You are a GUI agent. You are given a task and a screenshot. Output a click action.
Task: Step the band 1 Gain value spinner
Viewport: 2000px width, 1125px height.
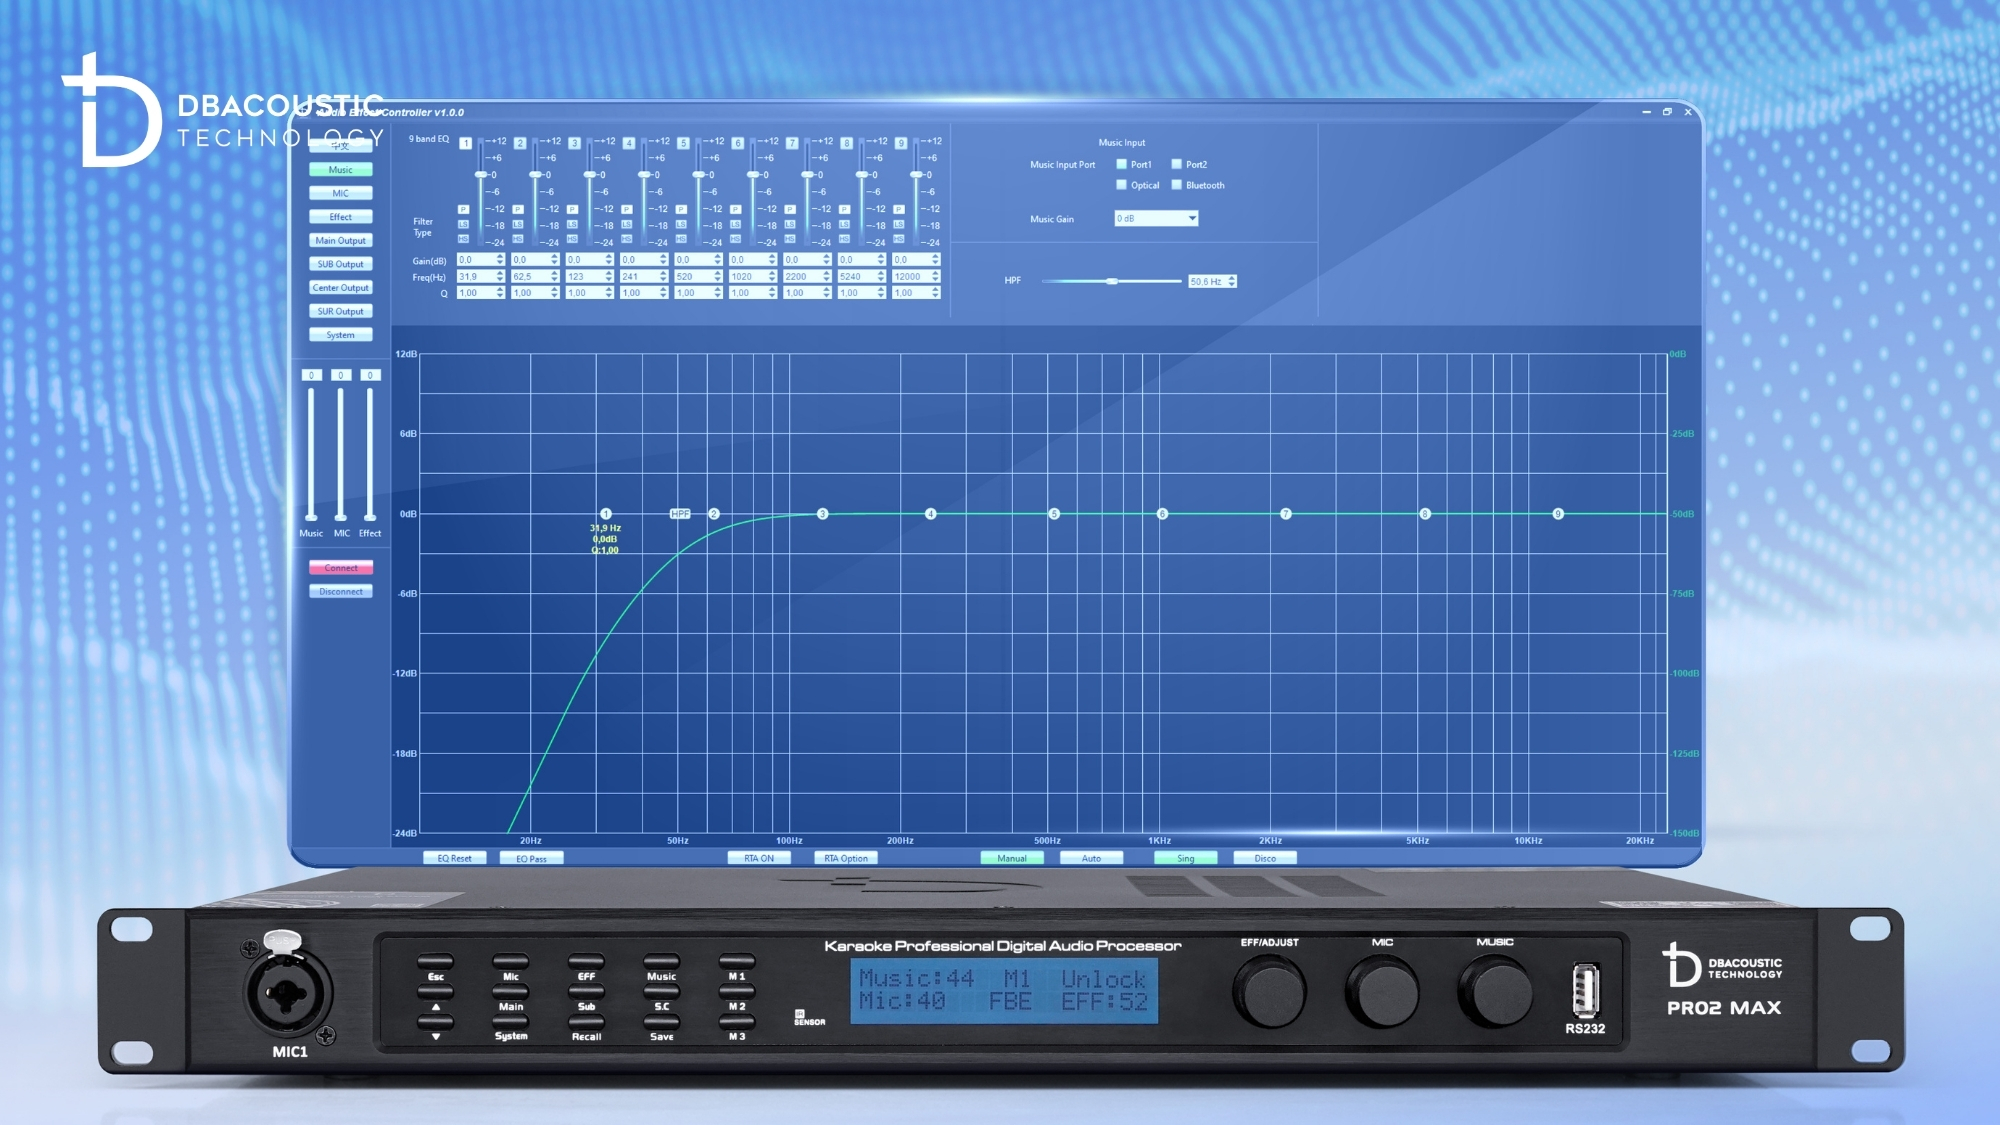coord(500,260)
